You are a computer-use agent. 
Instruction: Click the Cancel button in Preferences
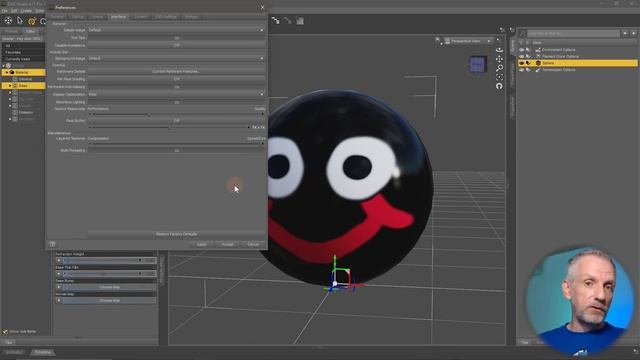click(x=253, y=244)
